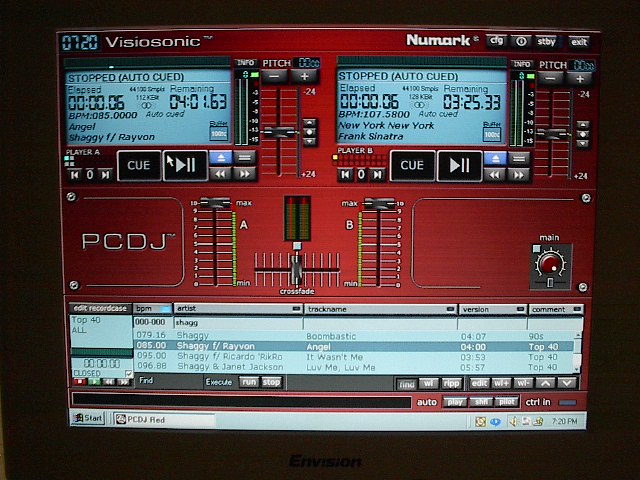The height and width of the screenshot is (480, 640).
Task: Click the 0 button on Player B
Action: [361, 175]
